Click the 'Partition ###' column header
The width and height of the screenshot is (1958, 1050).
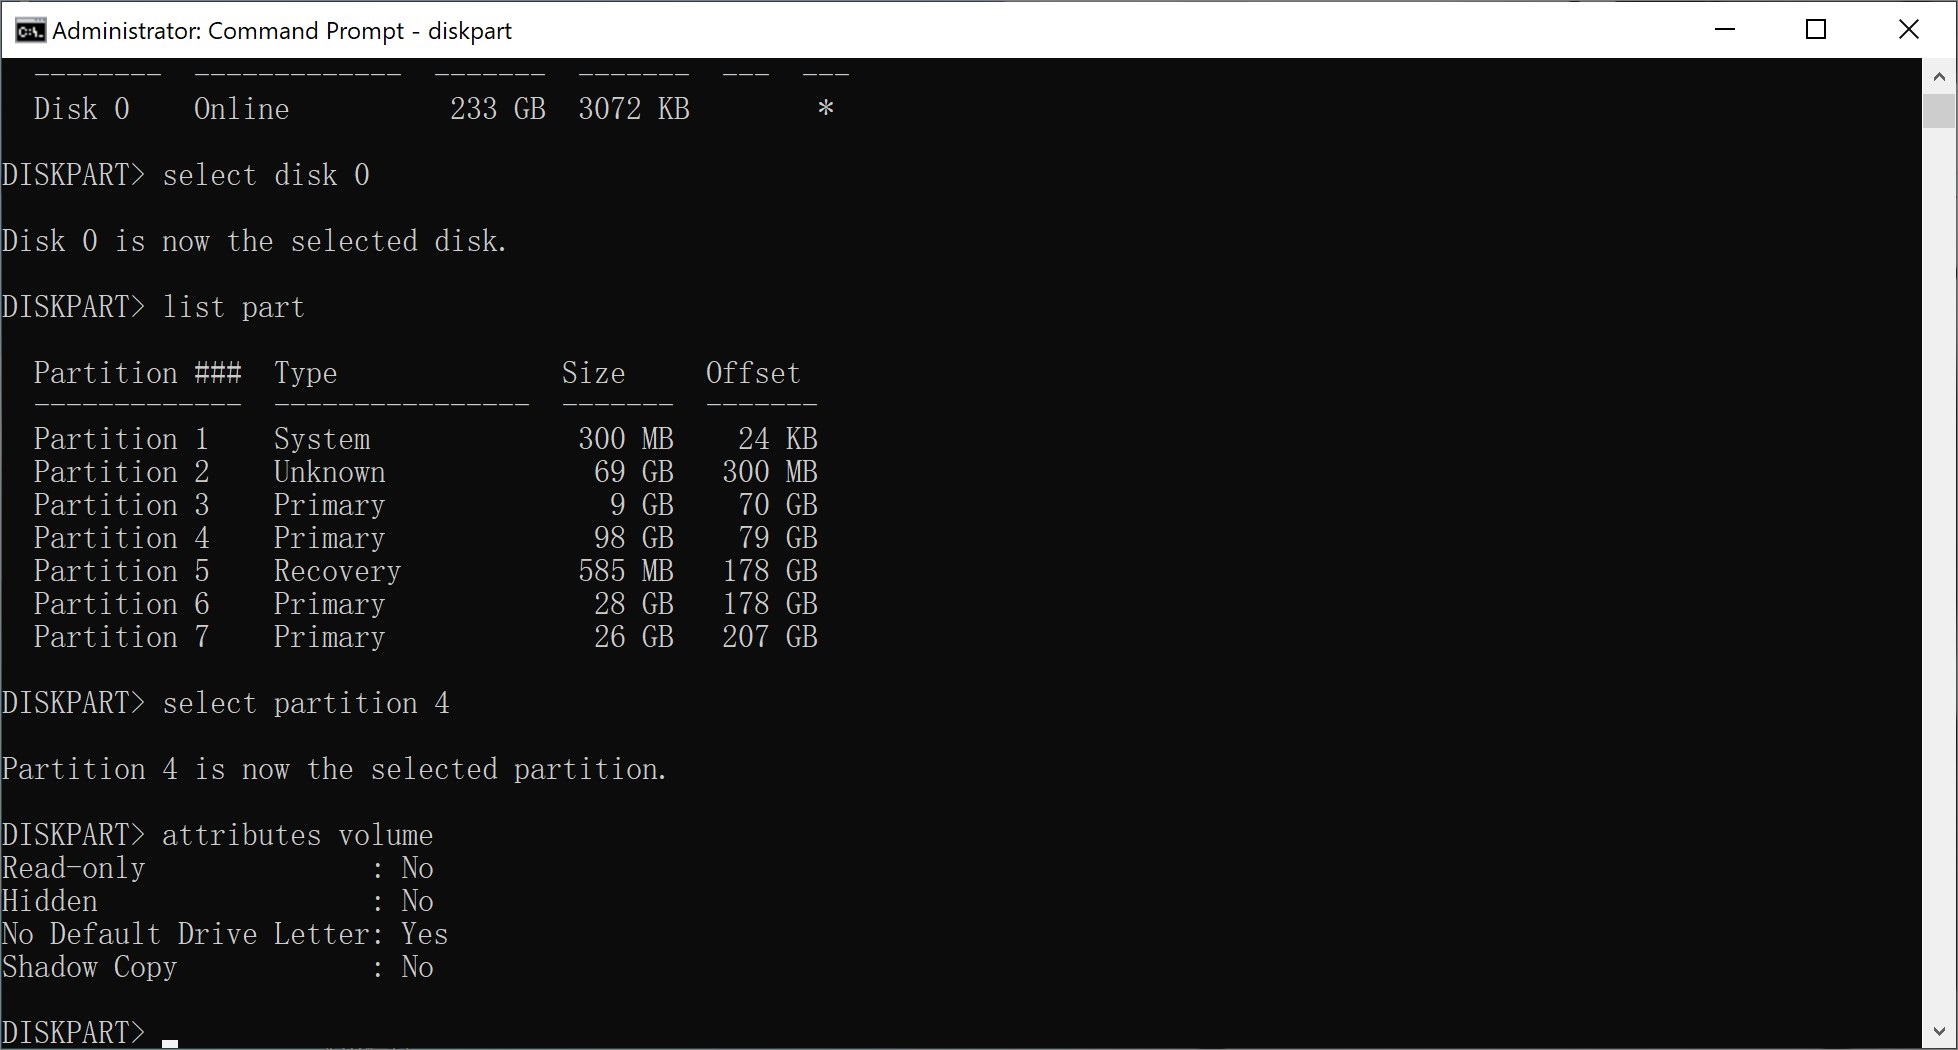tap(138, 373)
